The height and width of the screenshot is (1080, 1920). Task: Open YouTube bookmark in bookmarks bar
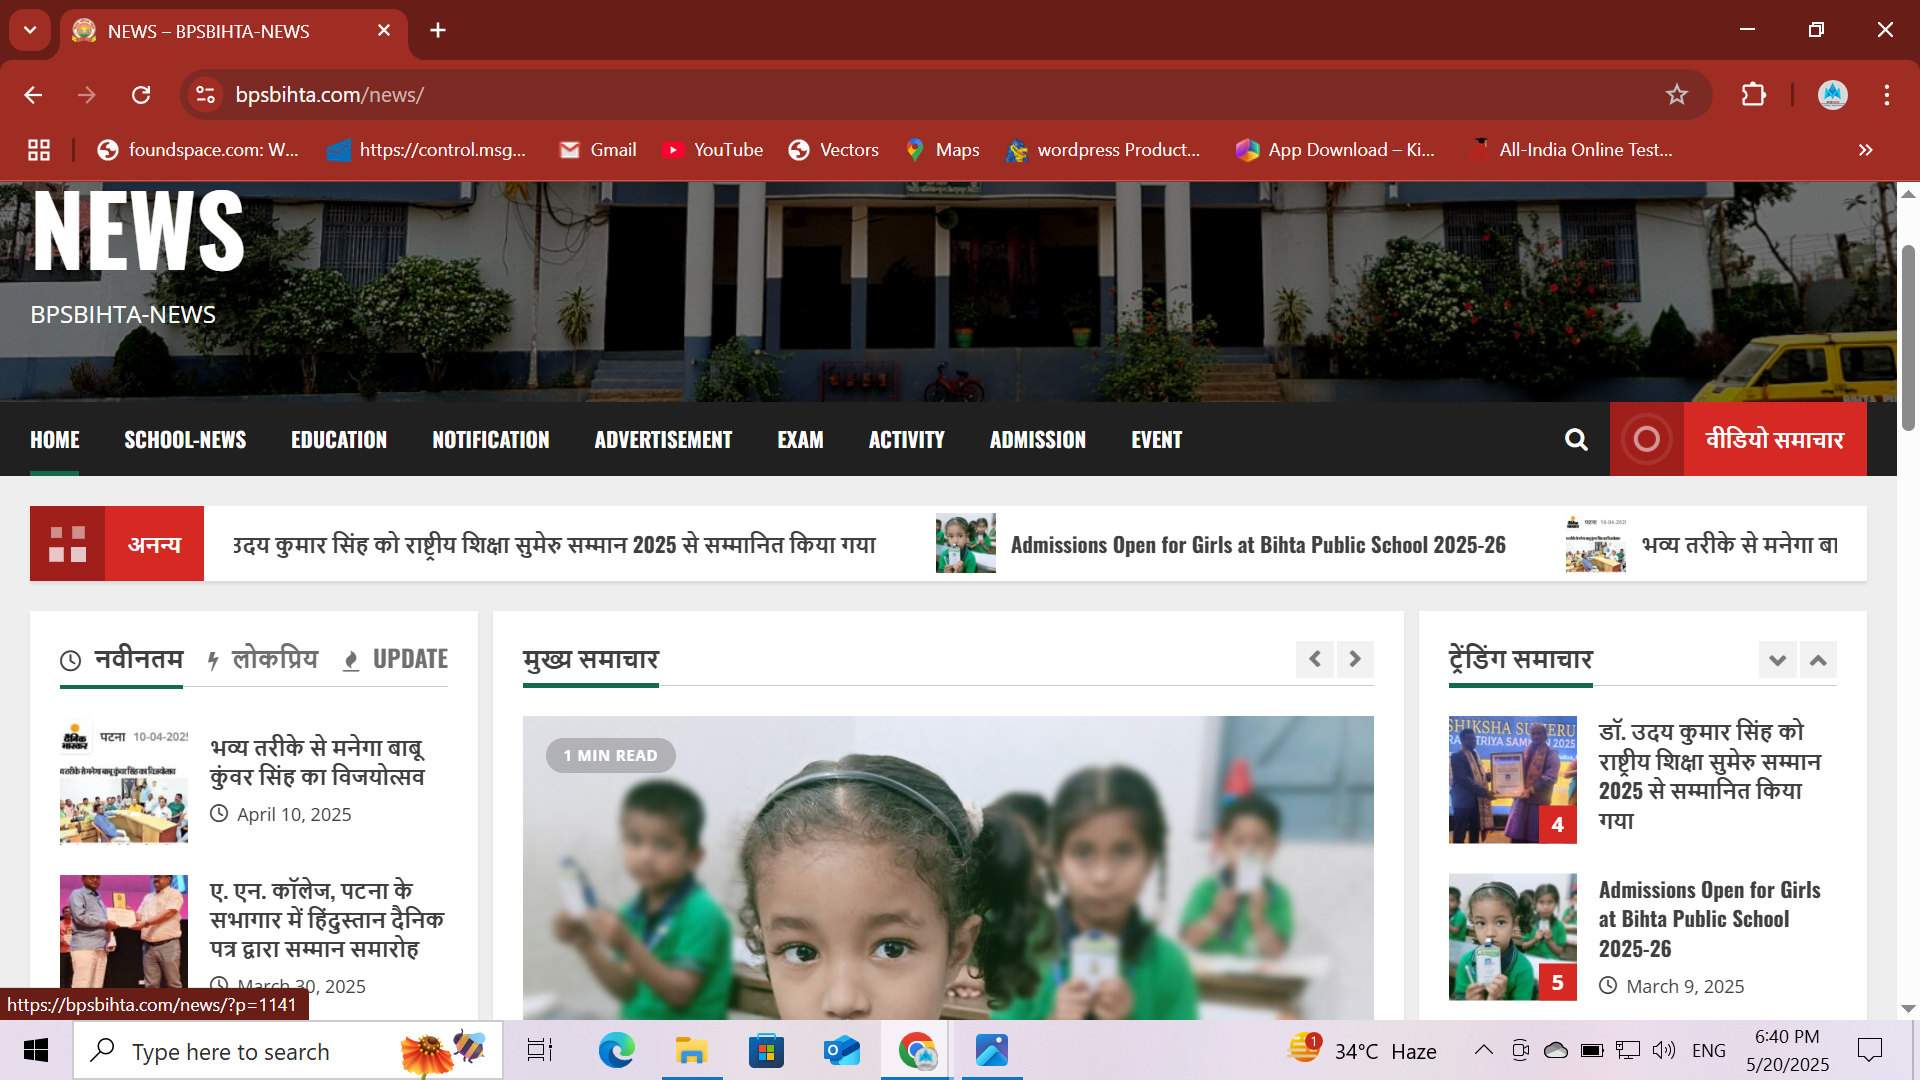click(x=712, y=150)
